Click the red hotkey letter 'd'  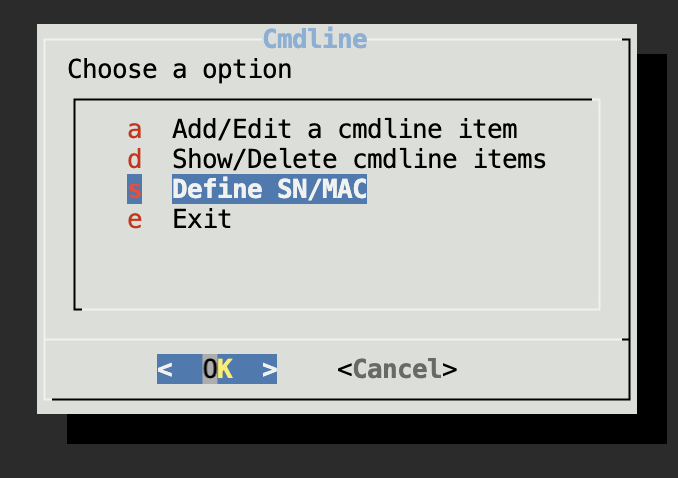135,159
